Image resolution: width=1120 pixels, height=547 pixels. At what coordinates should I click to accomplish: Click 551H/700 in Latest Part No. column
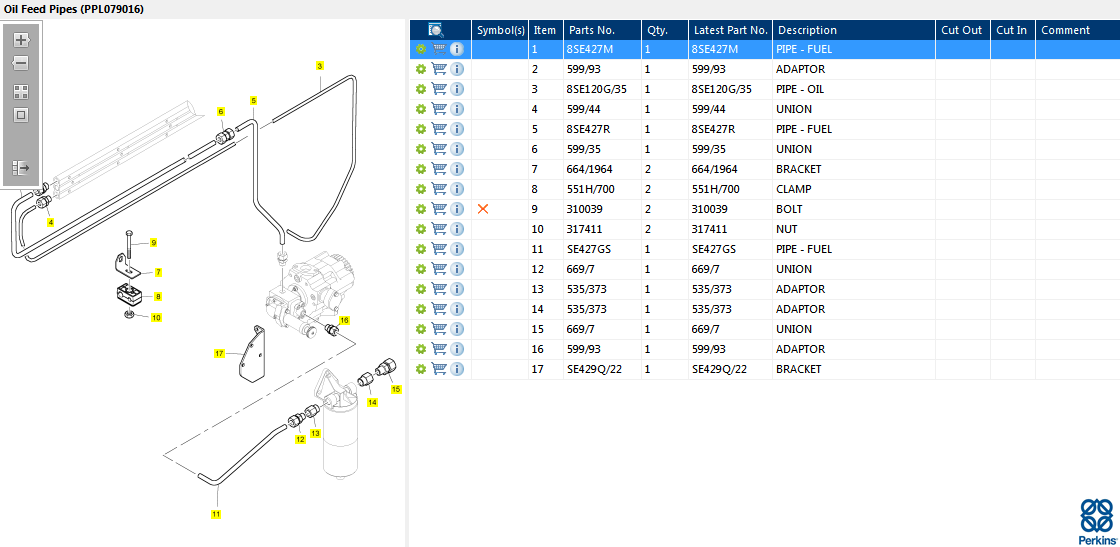pos(716,189)
